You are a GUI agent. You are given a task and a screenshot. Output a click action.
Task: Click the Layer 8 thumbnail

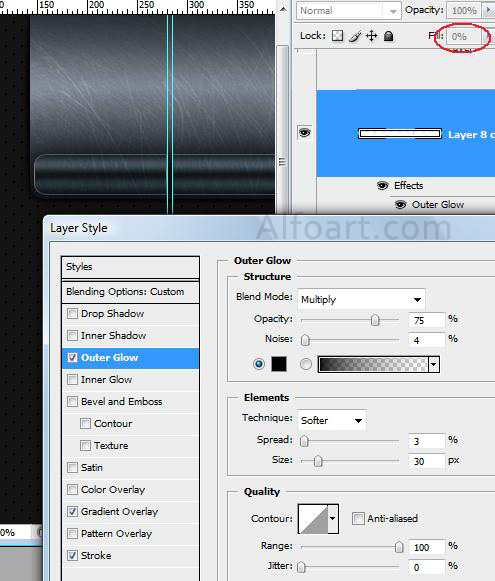tap(400, 133)
